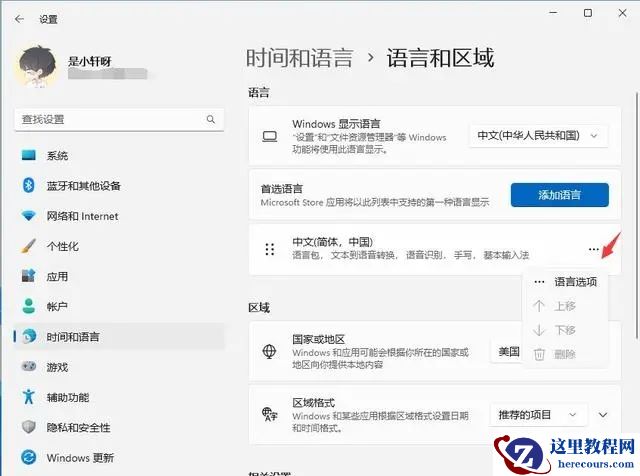Screen dimensions: 640x476
Task: Click the 添加语言 button
Action: pyautogui.click(x=560, y=195)
